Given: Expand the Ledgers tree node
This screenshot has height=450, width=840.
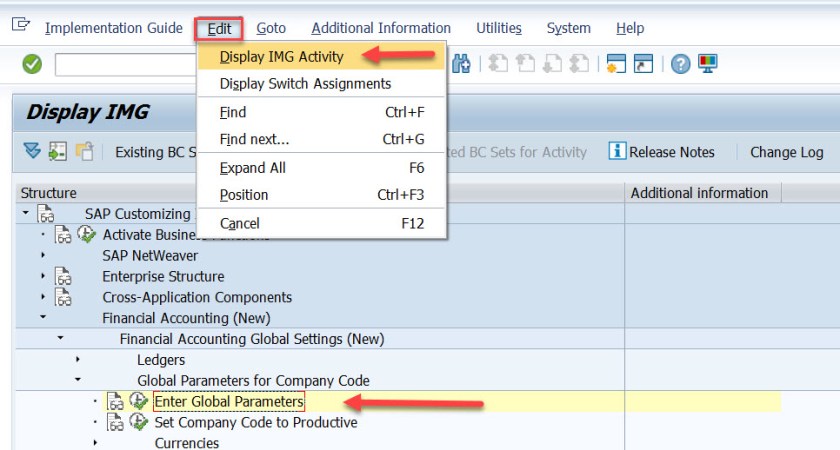Looking at the screenshot, I should click(x=78, y=359).
